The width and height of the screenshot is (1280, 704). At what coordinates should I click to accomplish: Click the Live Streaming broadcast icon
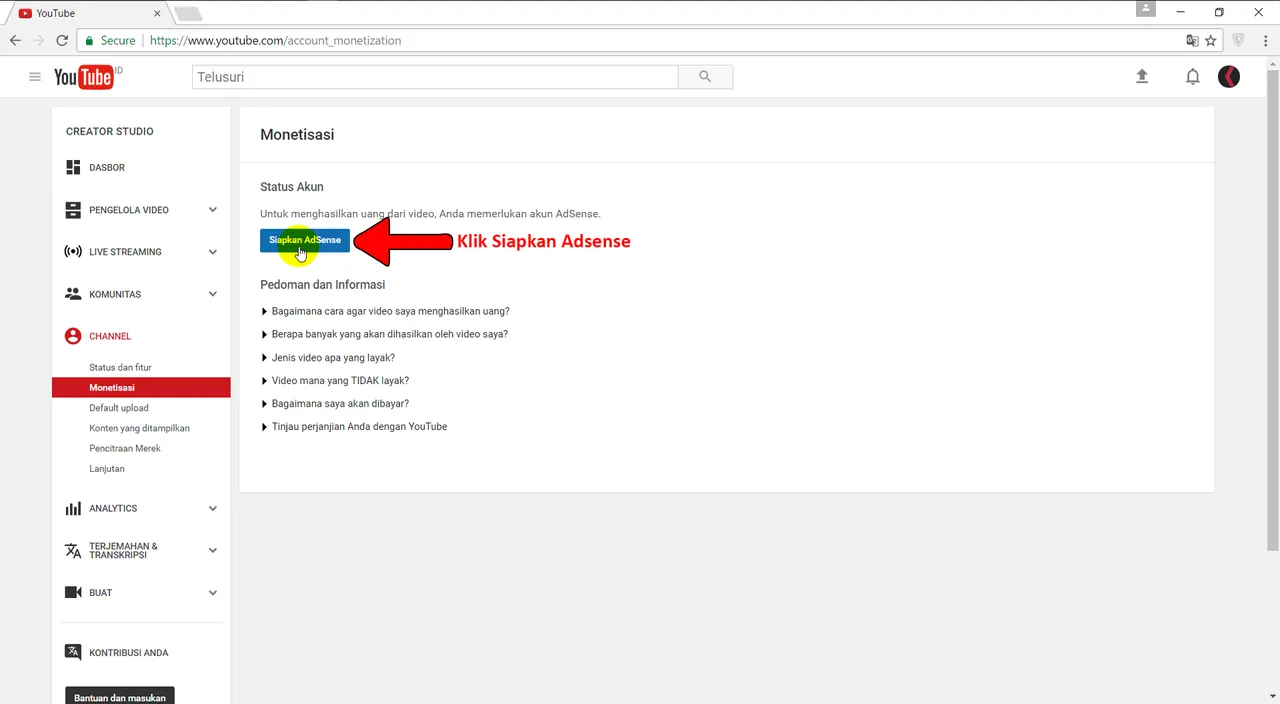pos(73,252)
